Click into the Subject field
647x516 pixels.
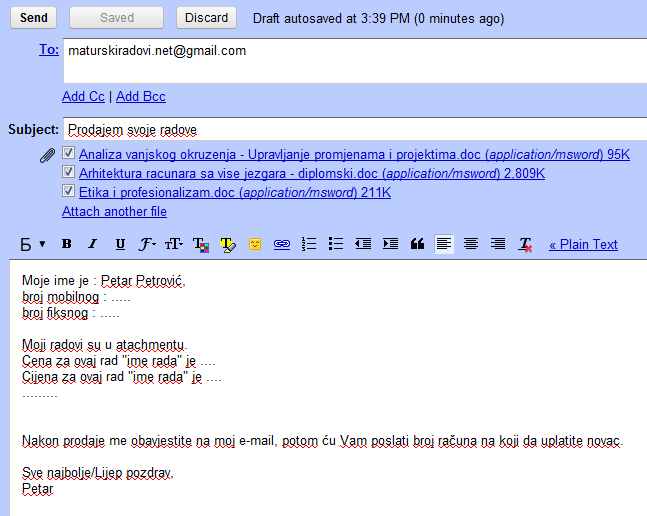click(350, 130)
